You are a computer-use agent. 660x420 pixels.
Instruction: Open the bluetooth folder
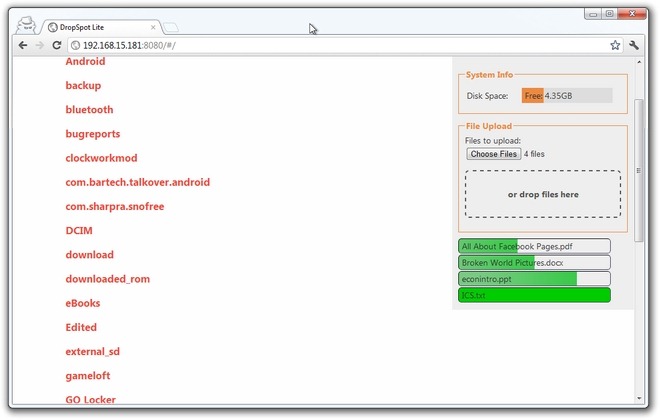[89, 110]
